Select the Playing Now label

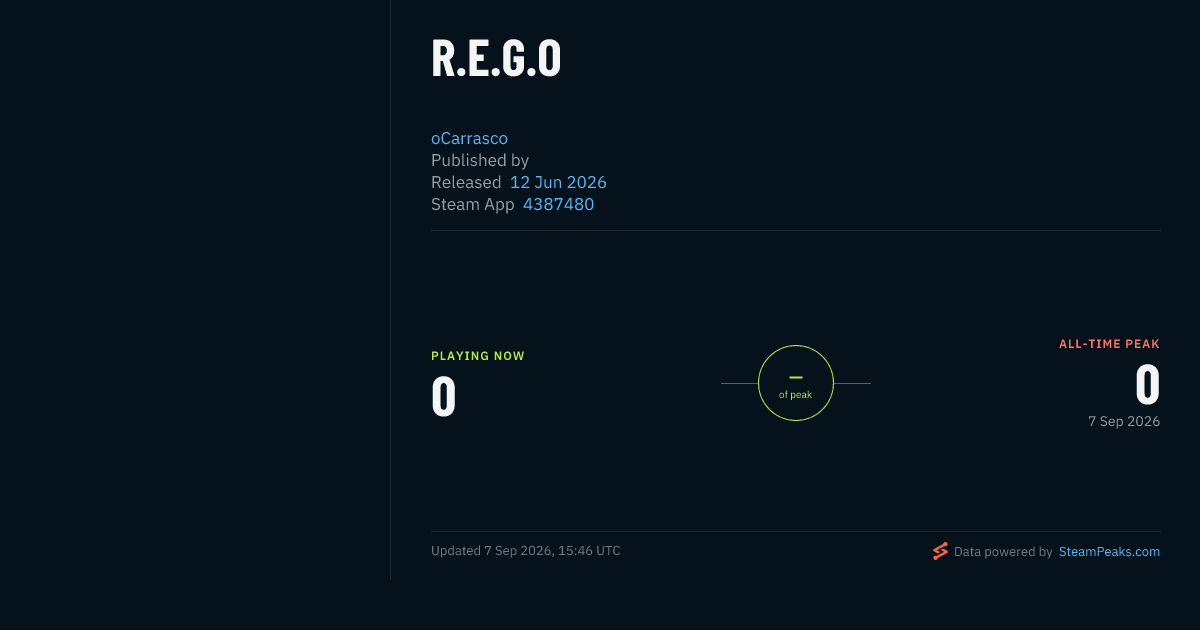(x=478, y=356)
